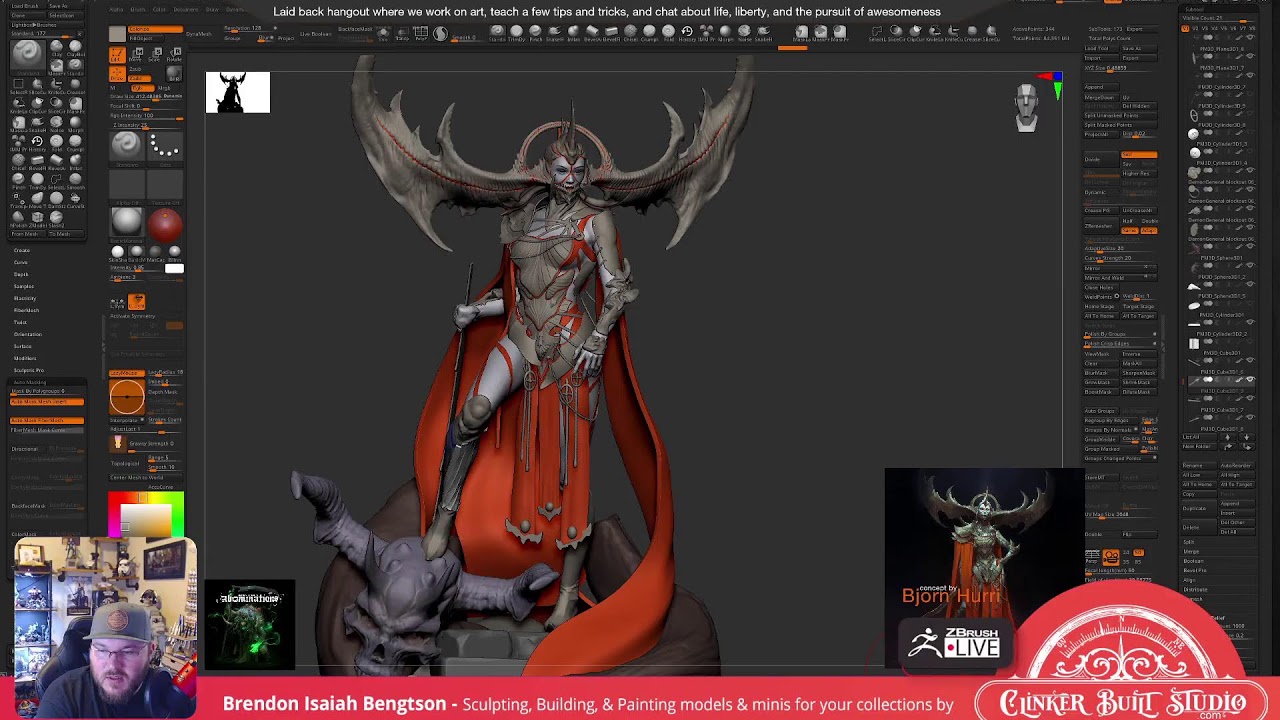Viewport: 1280px width, 720px height.
Task: Select the Smooth brush icon
Action: pyautogui.click(x=76, y=181)
